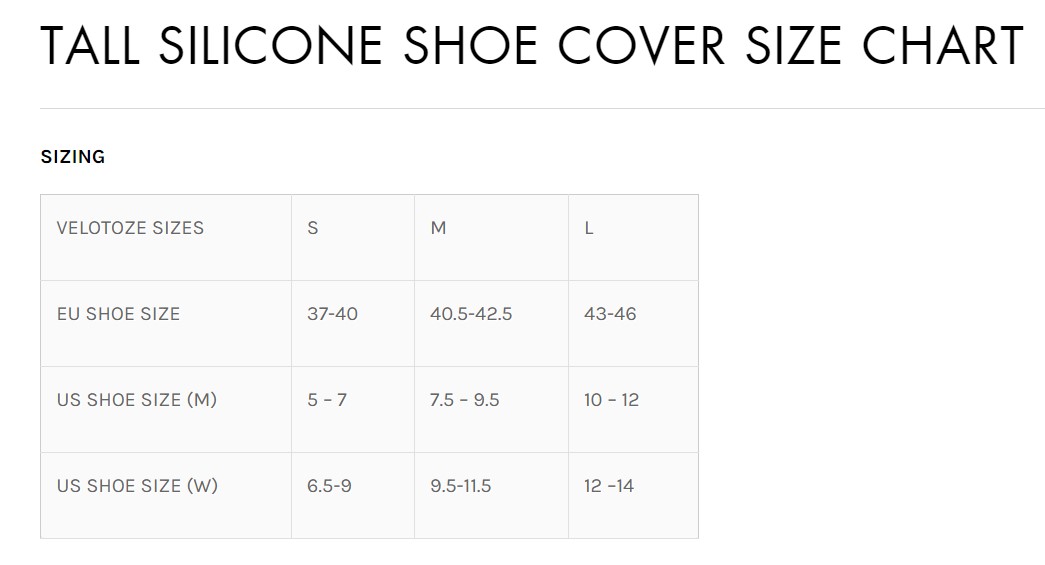The width and height of the screenshot is (1045, 565).
Task: Click the 10 - 12 men's size cell
Action: pos(611,400)
